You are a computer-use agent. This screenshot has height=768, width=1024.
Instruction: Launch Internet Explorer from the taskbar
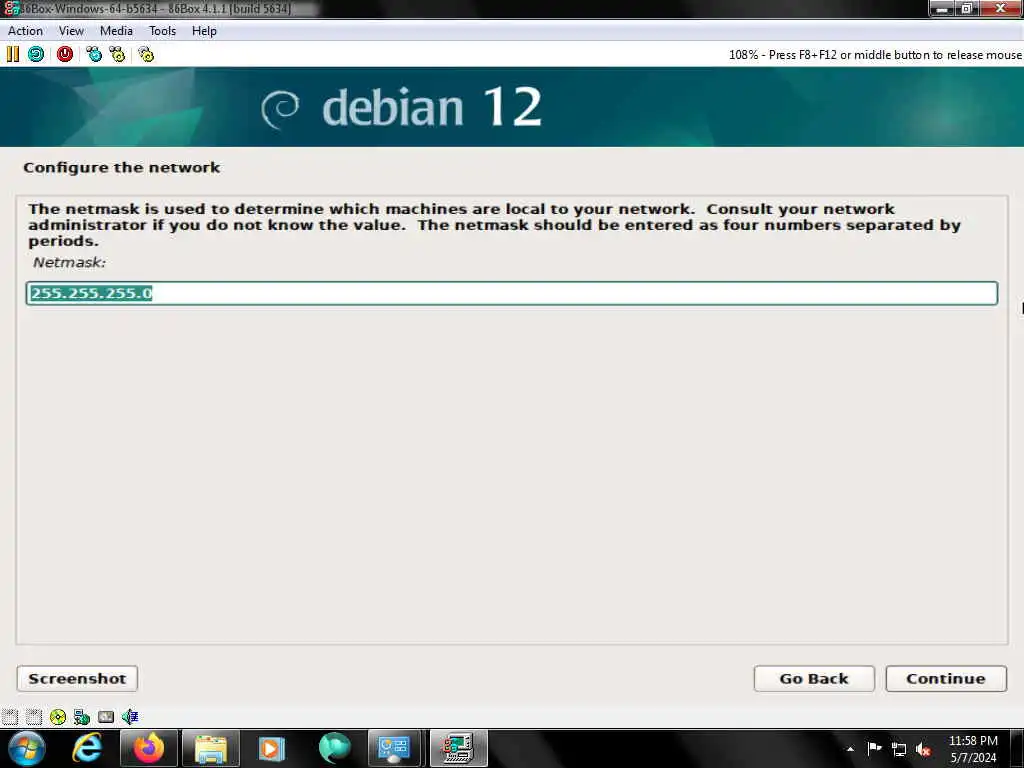[x=87, y=748]
